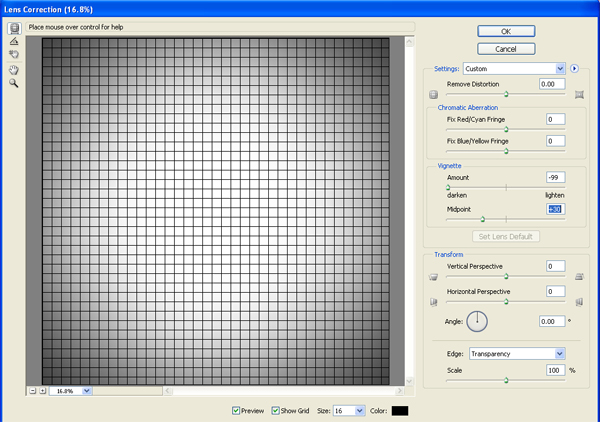The width and height of the screenshot is (600, 422).
Task: Select the Hand tool
Action: [x=14, y=70]
